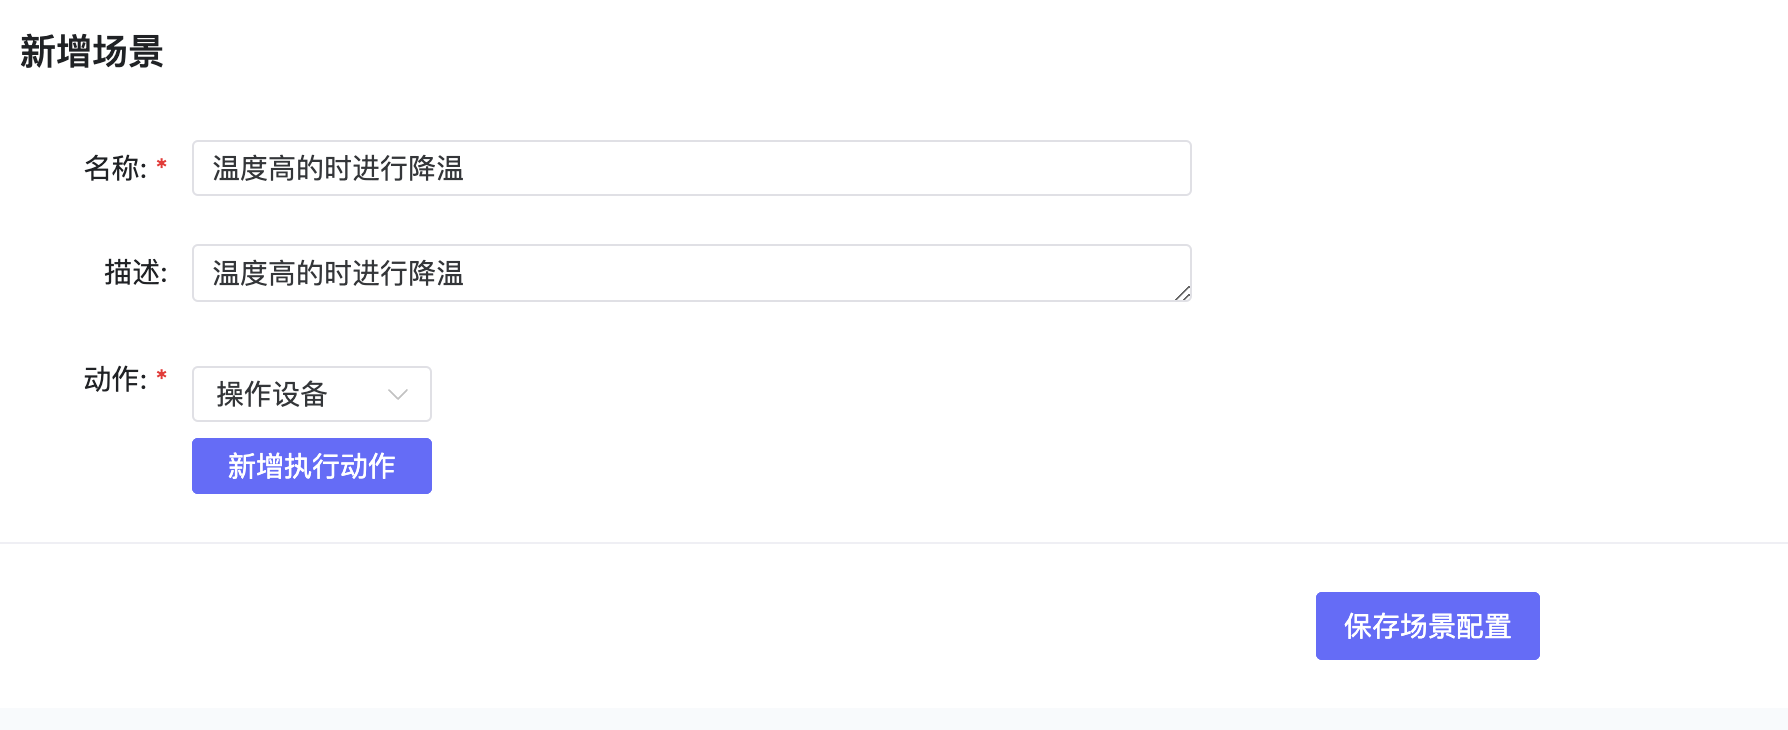
Task: Click the resize grip of 描述 textarea
Action: 1182,292
